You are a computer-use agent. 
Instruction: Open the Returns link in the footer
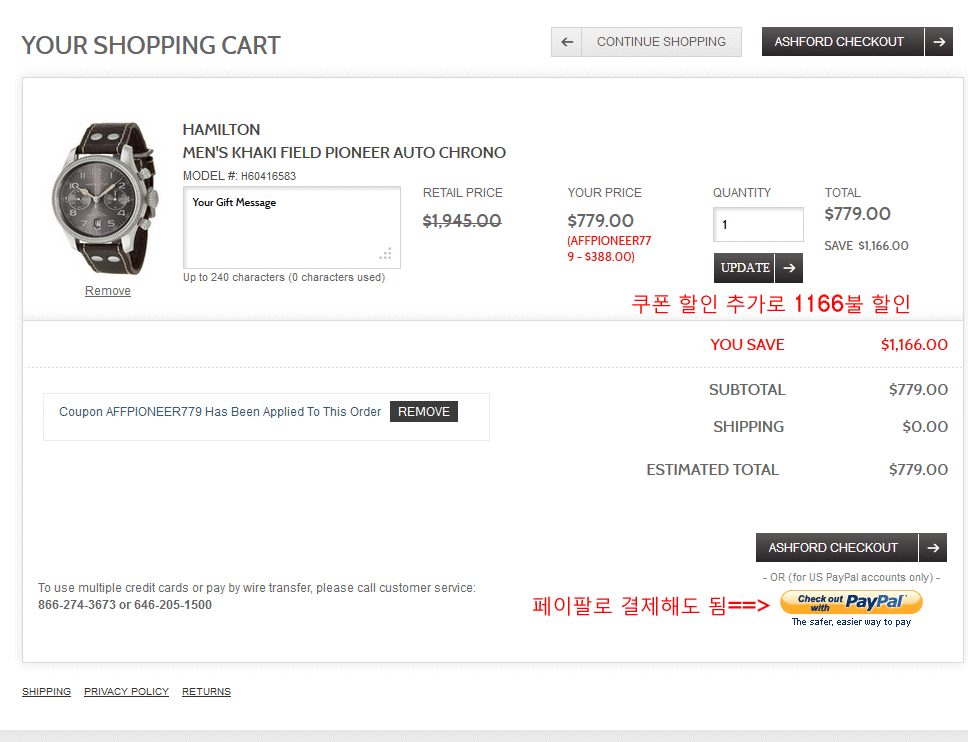[206, 692]
